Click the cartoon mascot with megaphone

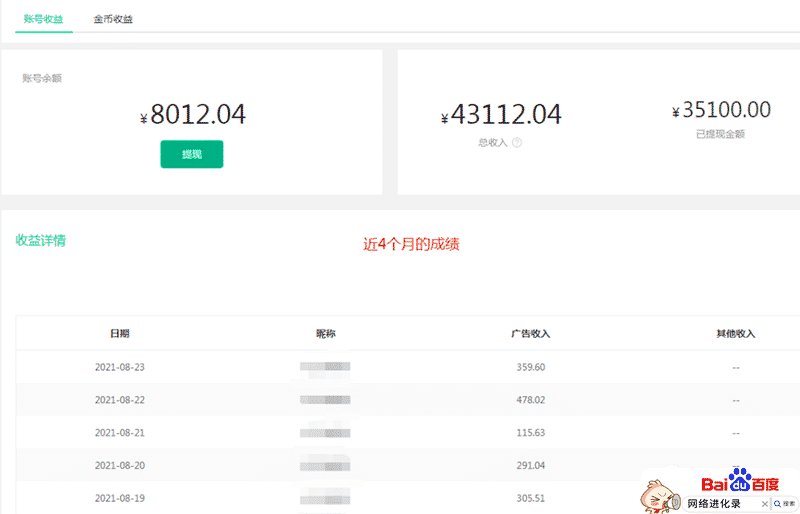[658, 494]
